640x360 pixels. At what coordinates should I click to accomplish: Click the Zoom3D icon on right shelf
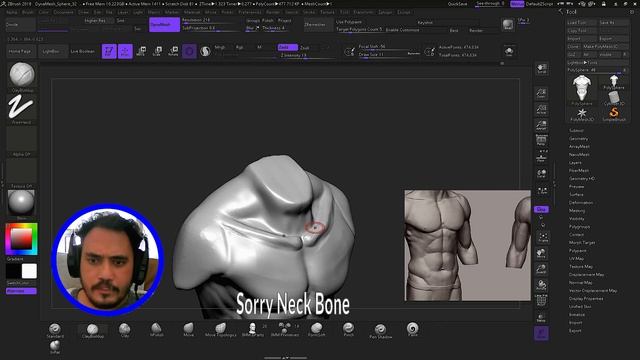tap(542, 269)
